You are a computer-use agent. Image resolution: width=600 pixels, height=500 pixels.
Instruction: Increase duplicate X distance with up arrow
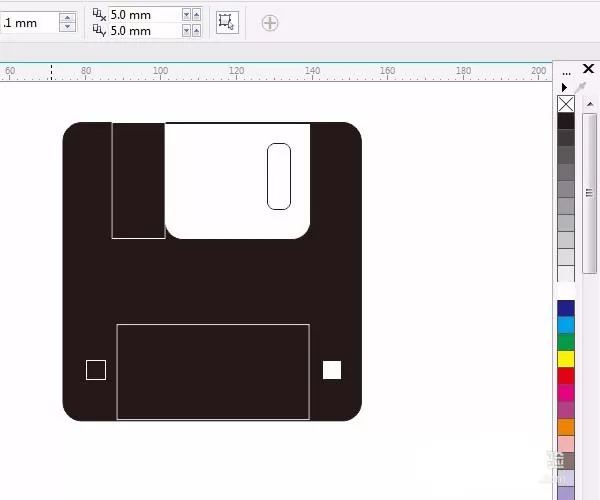(196, 15)
